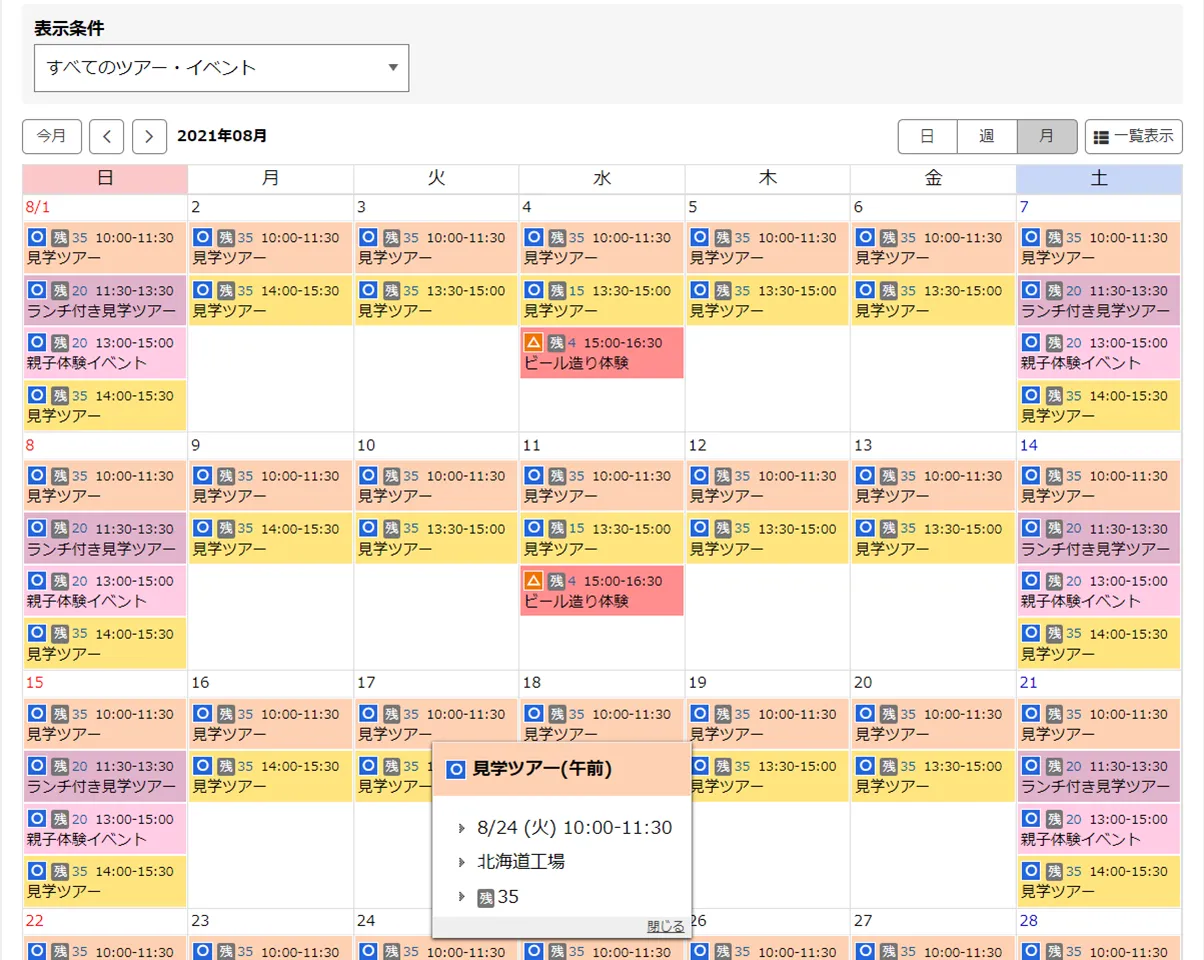The width and height of the screenshot is (1204, 960).
Task: Open August 14 親子体験イベント event
Action: [x=1098, y=591]
